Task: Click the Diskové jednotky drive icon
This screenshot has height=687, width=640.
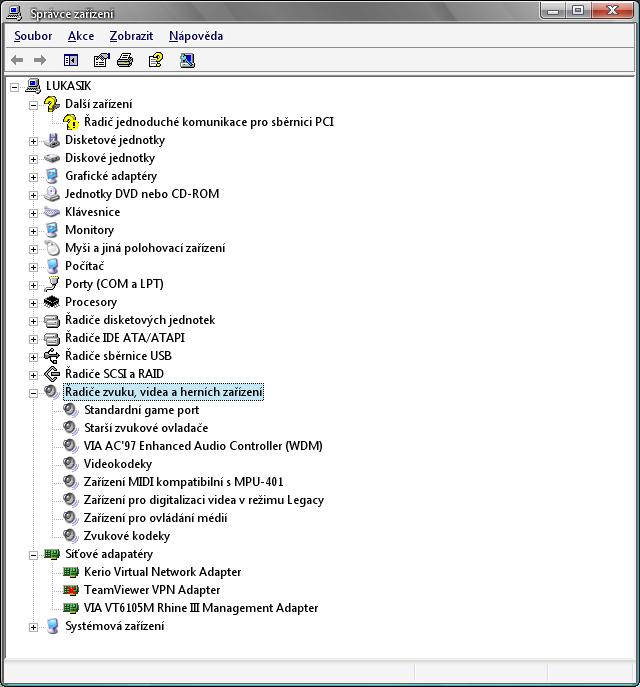Action: click(x=52, y=158)
